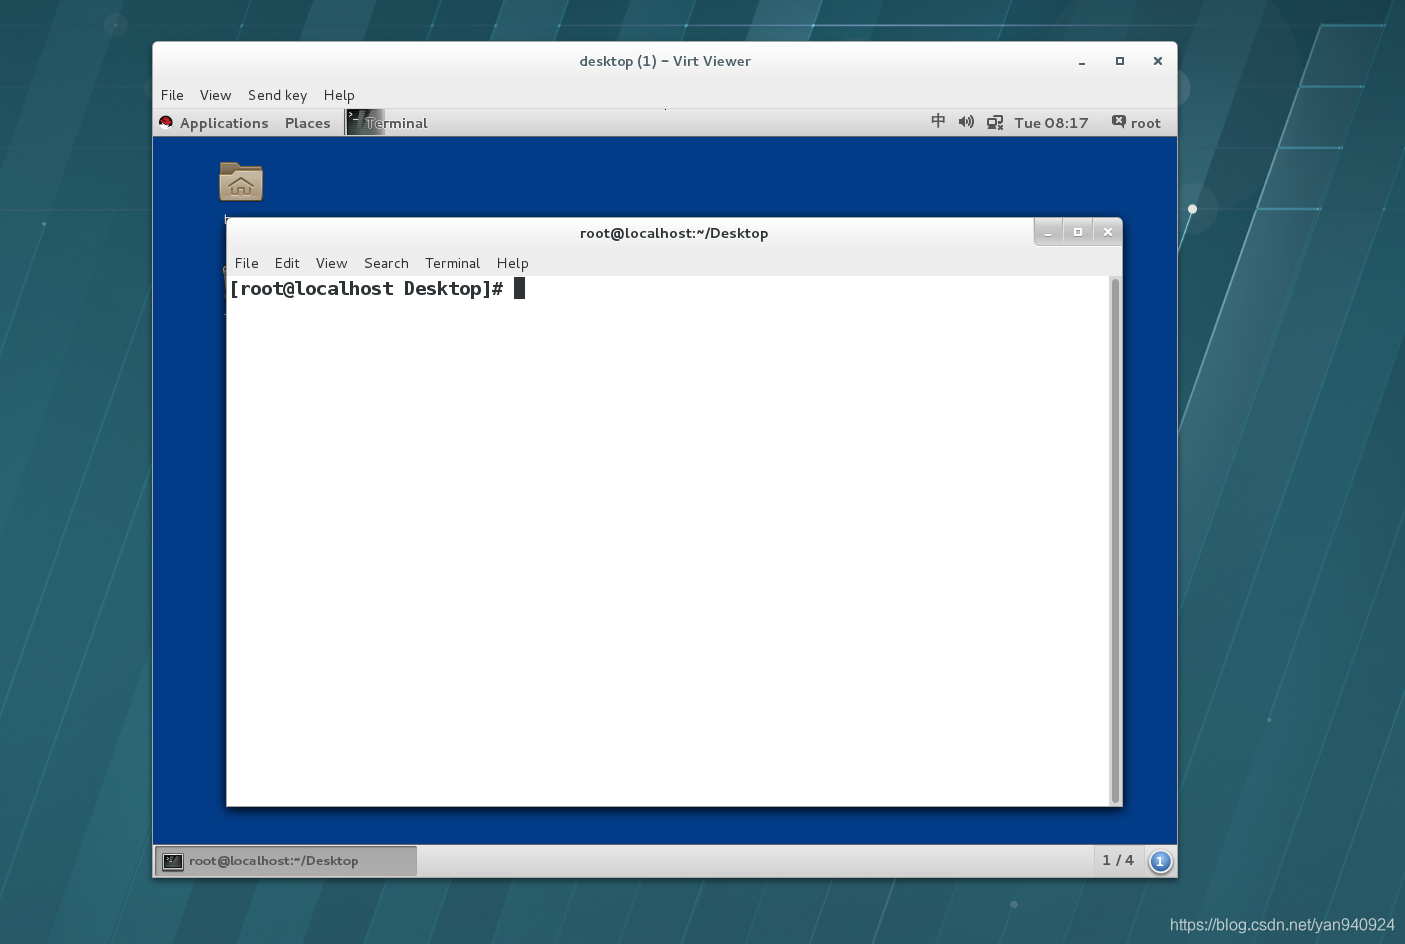Click the root@localhost:~/Desktop taskbar button
Screen dimensions: 1405x944
coord(286,861)
